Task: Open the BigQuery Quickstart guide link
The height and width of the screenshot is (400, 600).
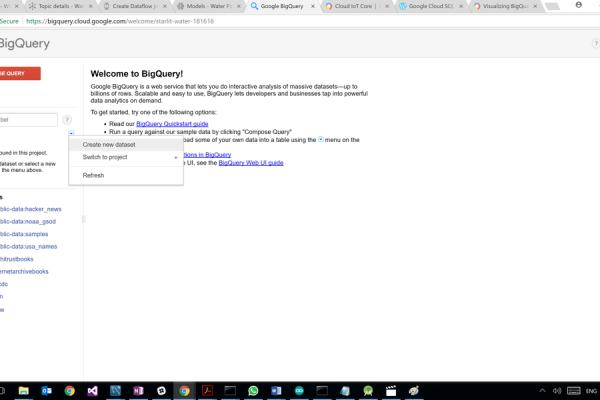Action: click(x=172, y=124)
